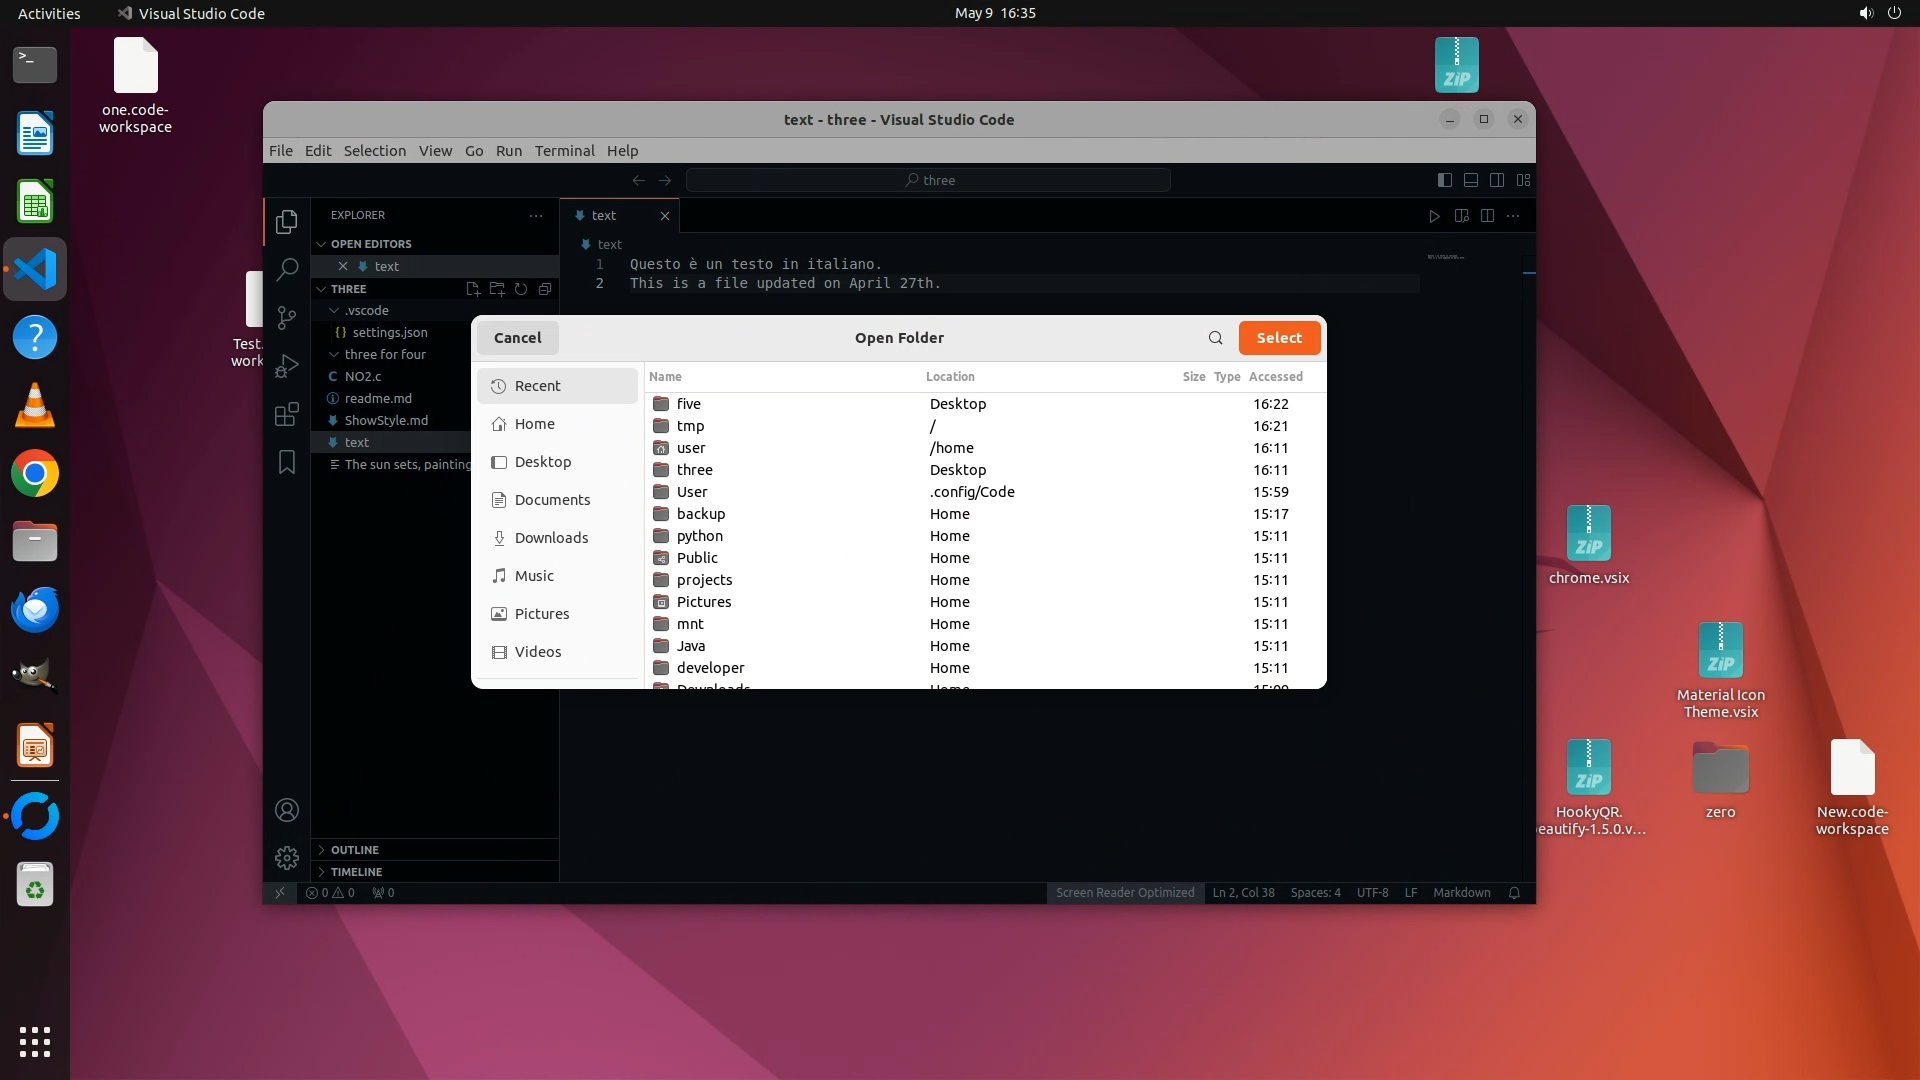
Task: Toggle the primary side bar layout icon
Action: click(x=1444, y=180)
